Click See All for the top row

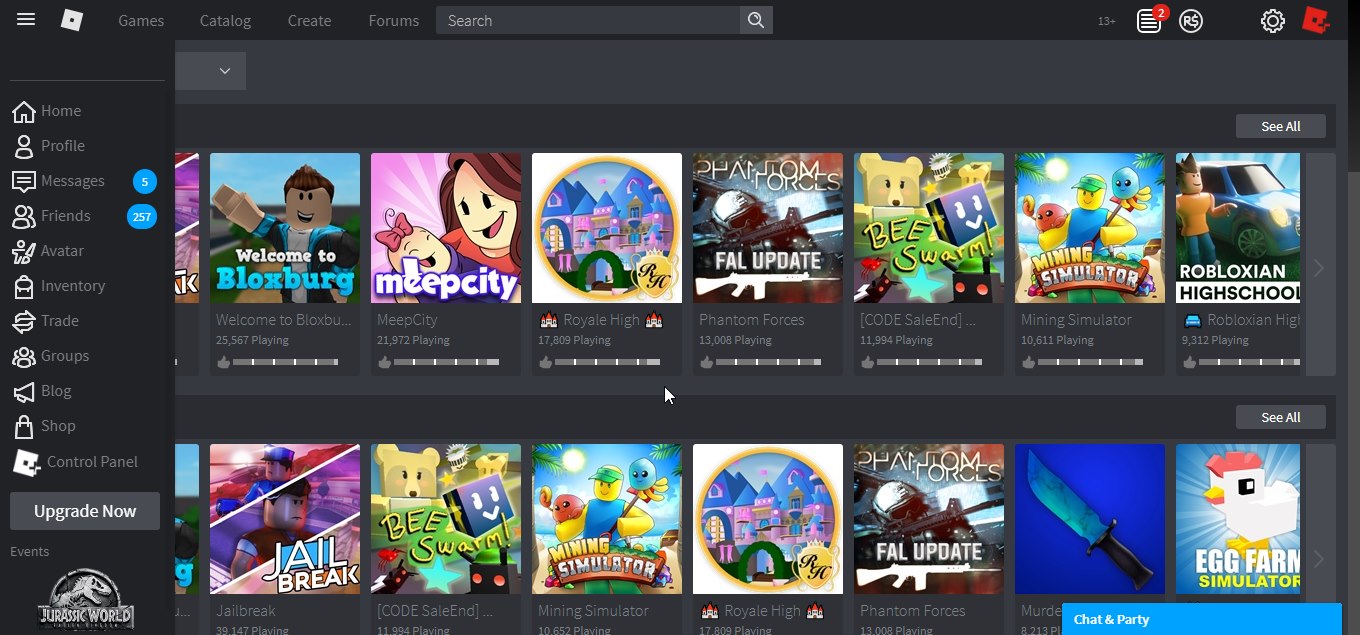tap(1280, 126)
